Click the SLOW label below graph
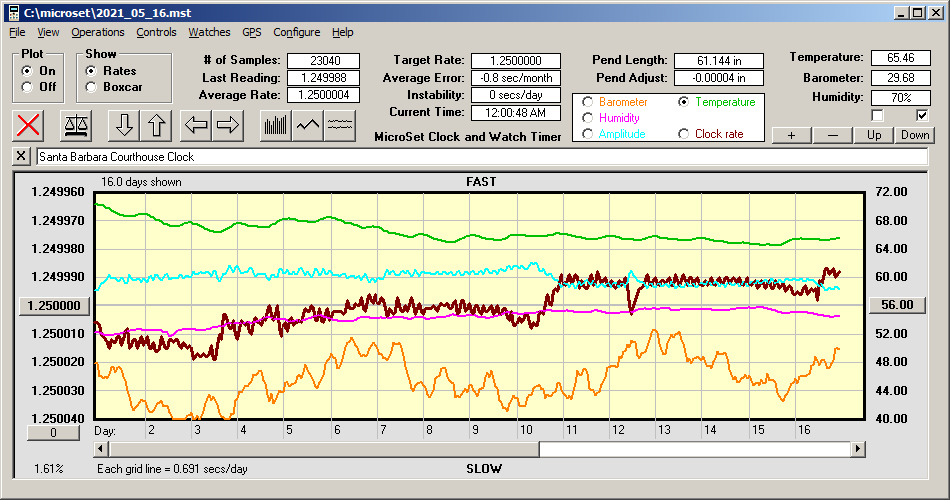950x500 pixels. click(x=483, y=468)
